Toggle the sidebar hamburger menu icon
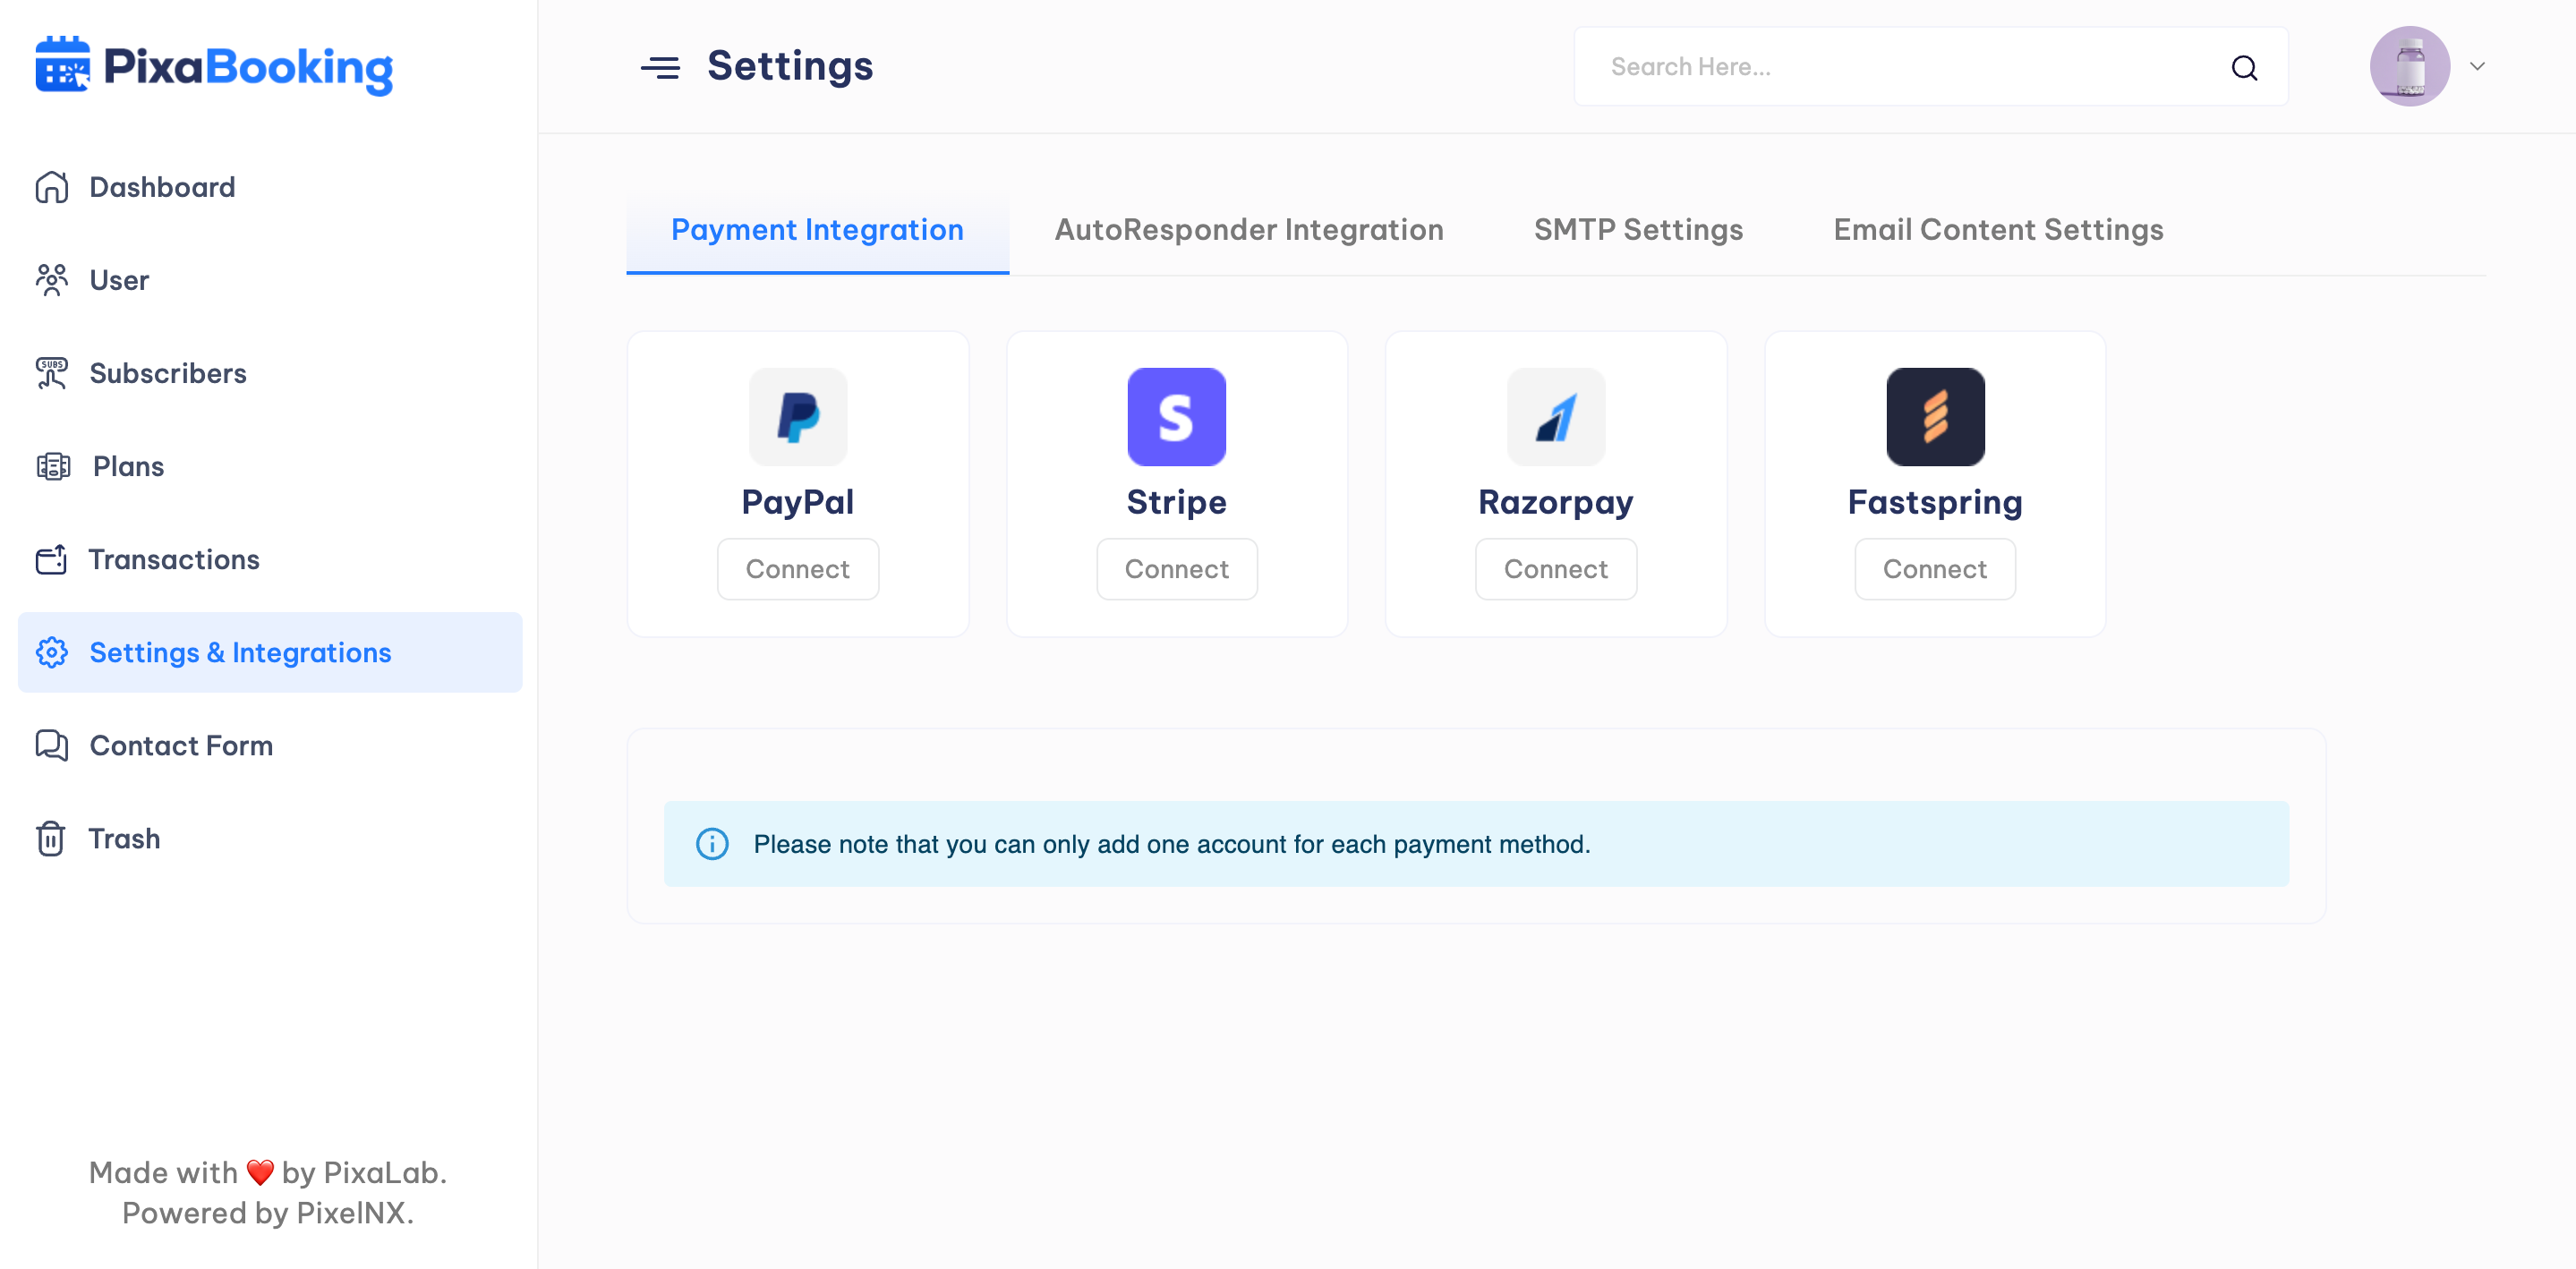The width and height of the screenshot is (2576, 1269). pos(660,67)
